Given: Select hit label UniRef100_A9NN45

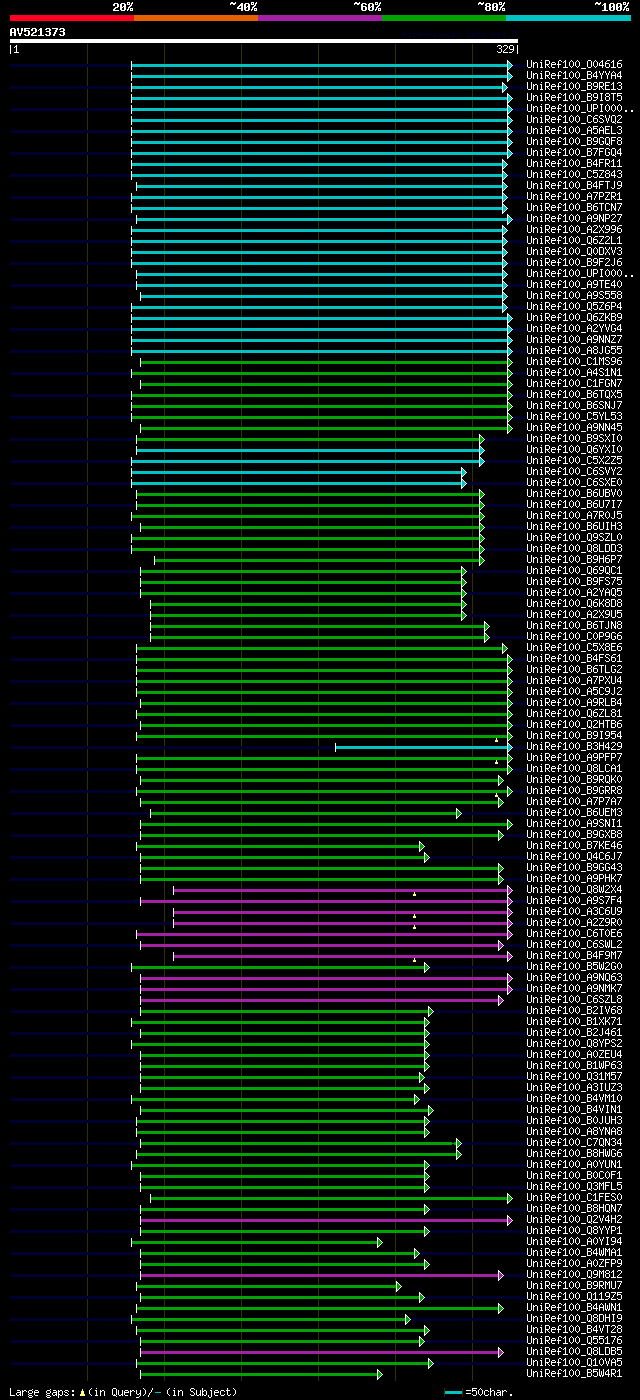Looking at the screenshot, I should [x=574, y=427].
